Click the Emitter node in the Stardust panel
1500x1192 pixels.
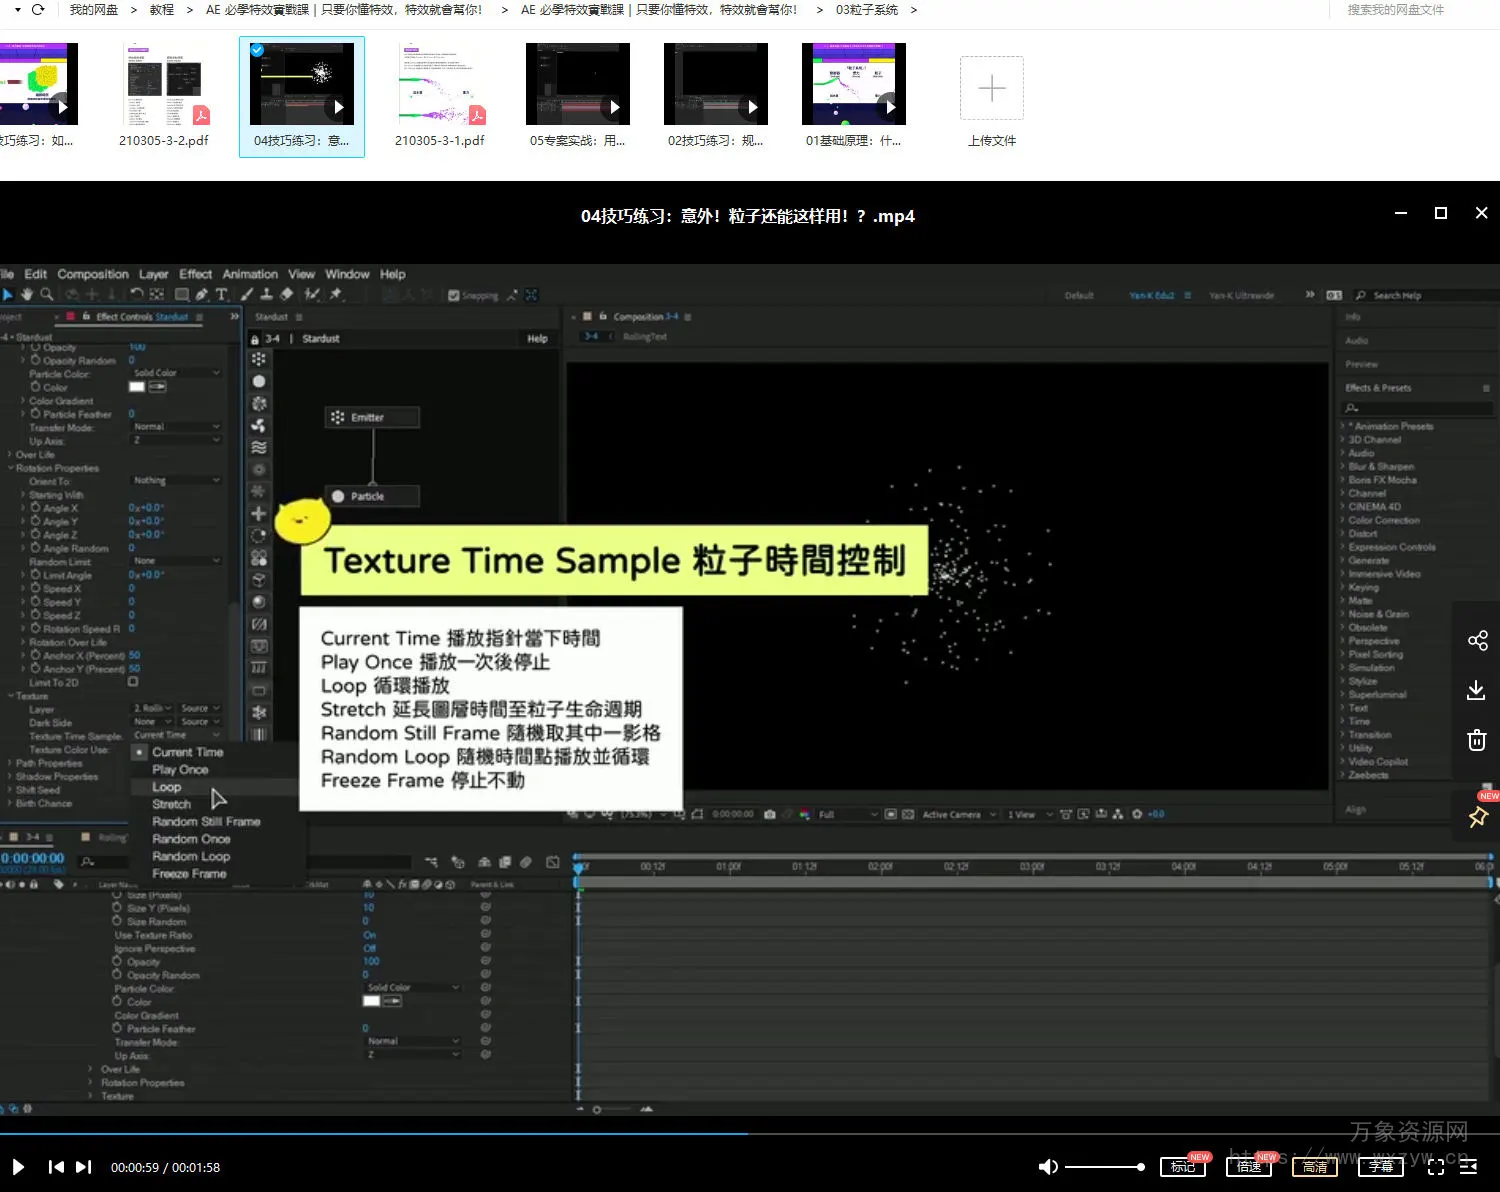[x=372, y=416]
